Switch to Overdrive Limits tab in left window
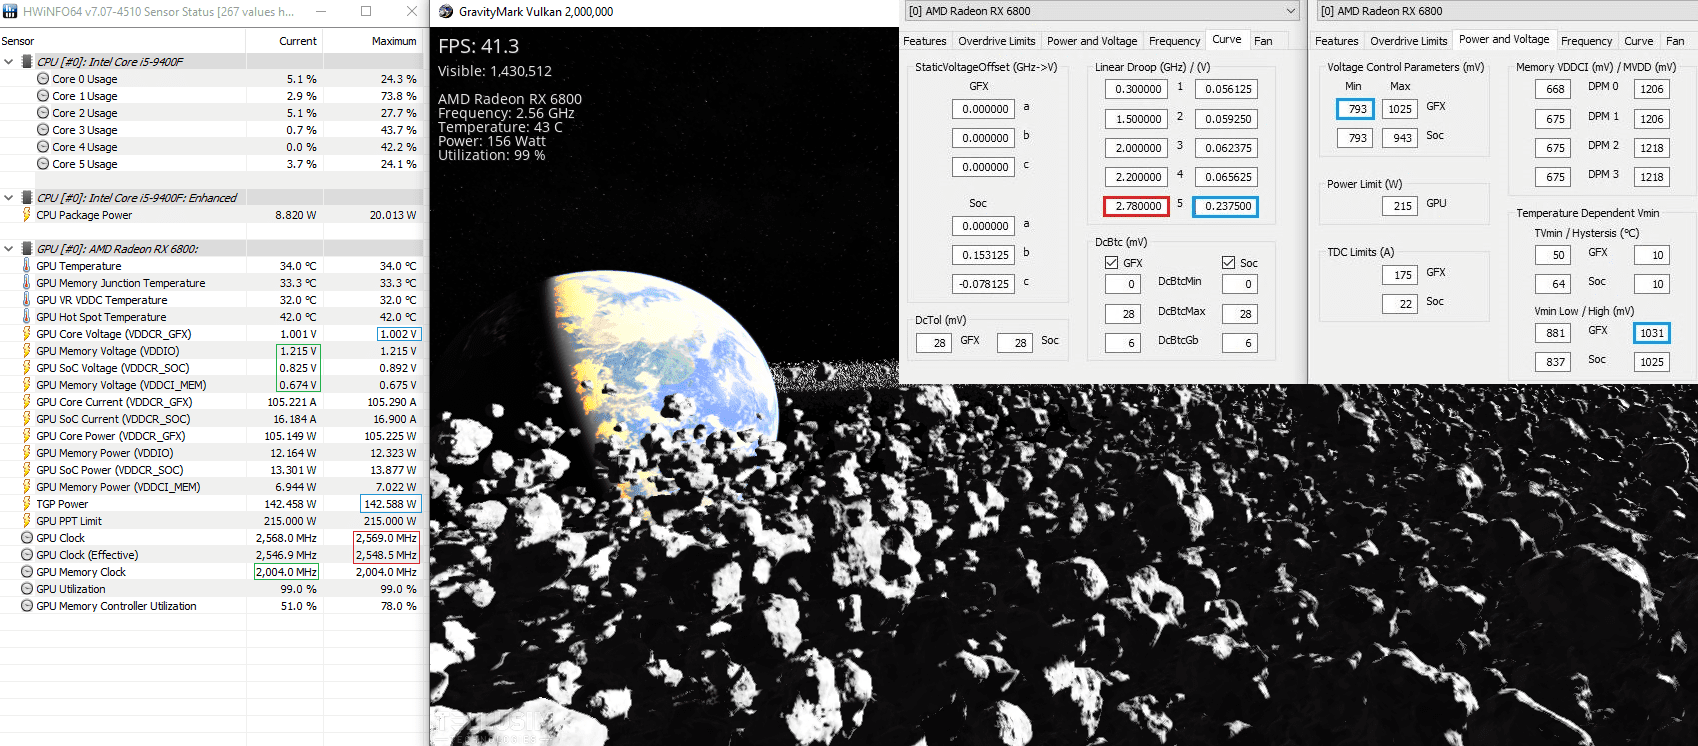This screenshot has height=746, width=1698. [996, 41]
